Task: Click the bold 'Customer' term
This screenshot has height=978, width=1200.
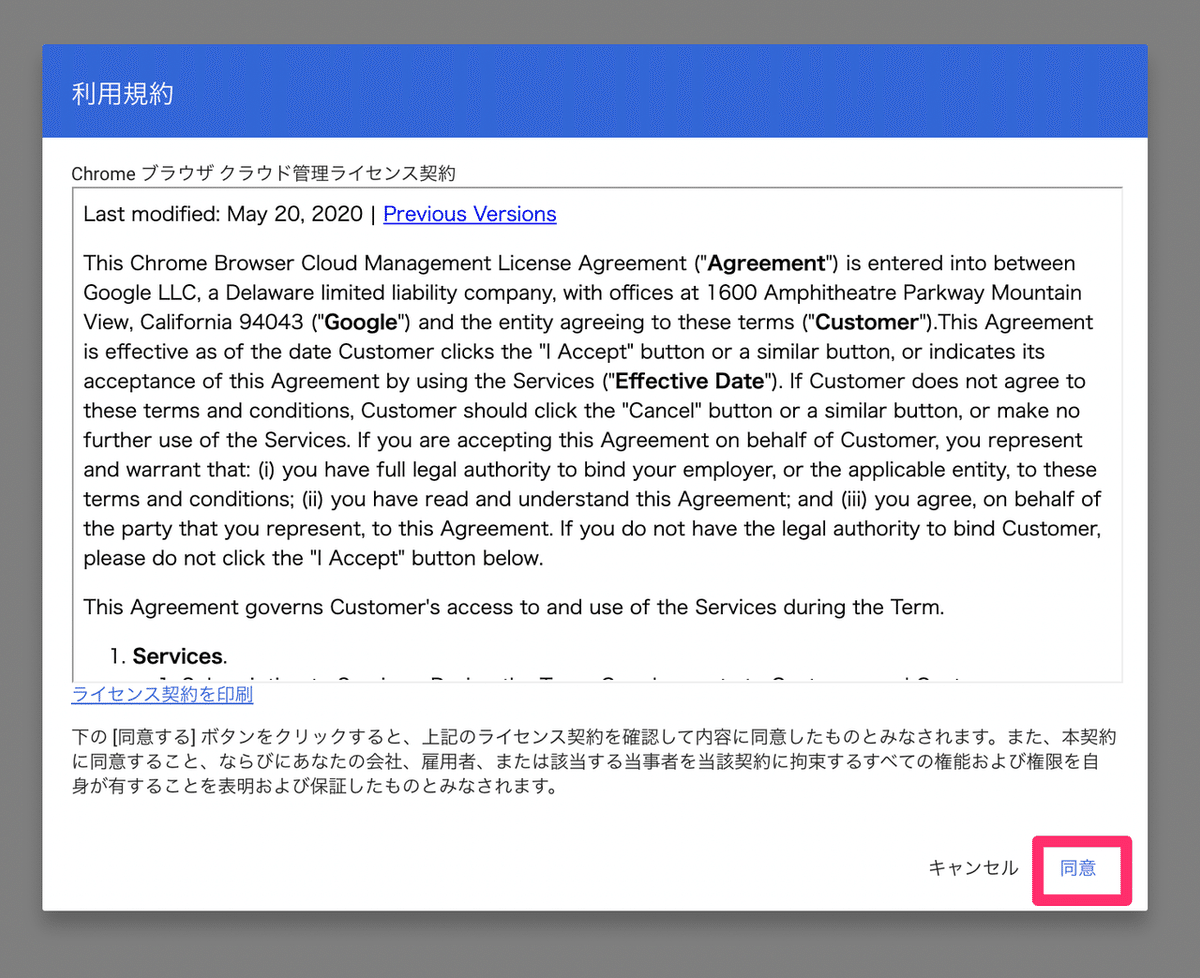Action: [x=867, y=322]
